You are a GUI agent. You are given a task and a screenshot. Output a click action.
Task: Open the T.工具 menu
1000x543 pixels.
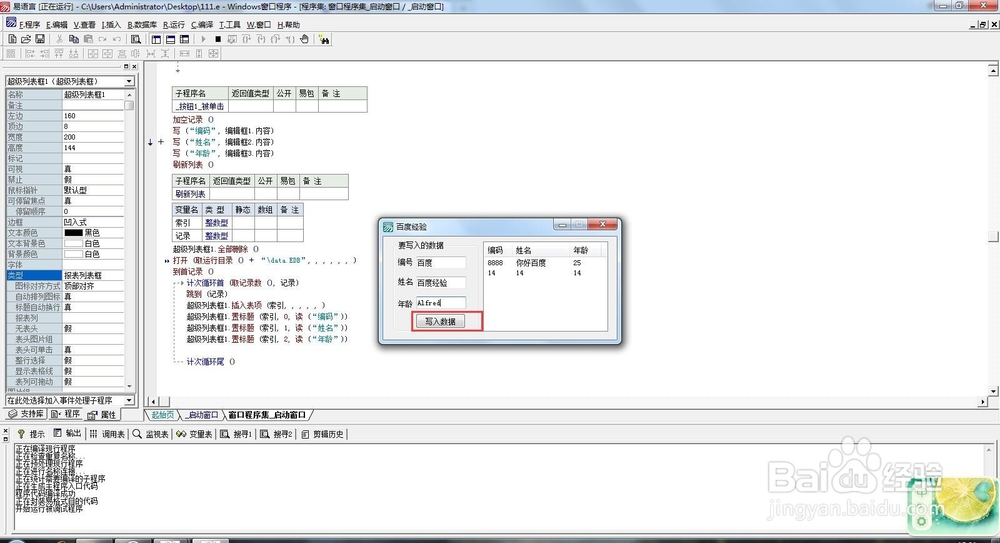[230, 24]
